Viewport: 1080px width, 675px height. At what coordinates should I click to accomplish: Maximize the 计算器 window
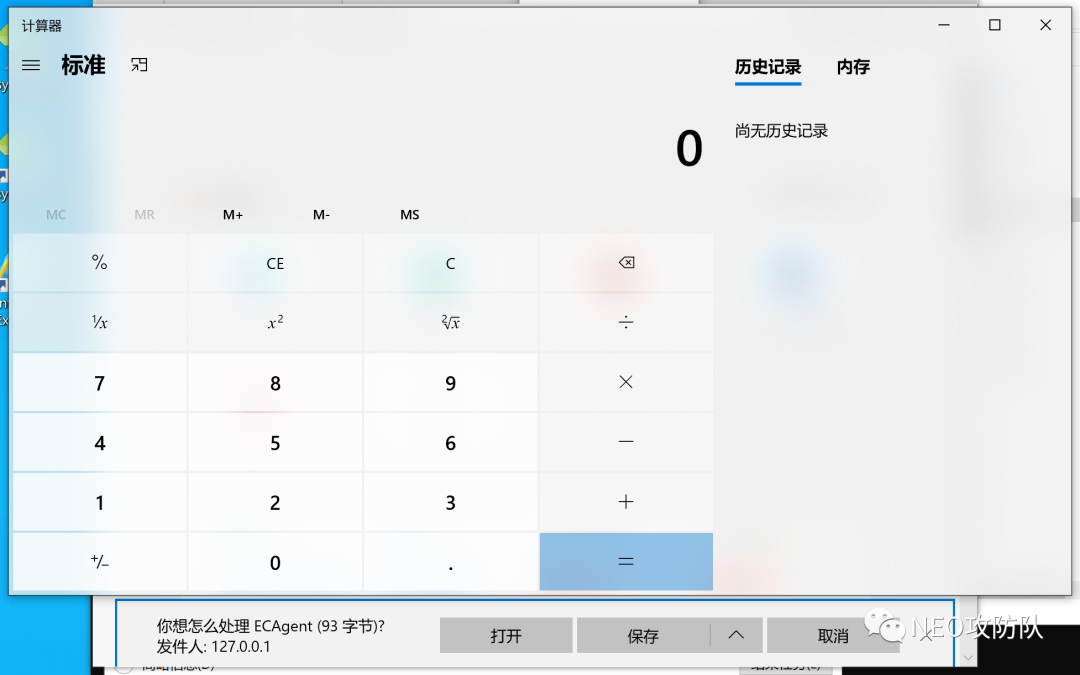[x=995, y=25]
